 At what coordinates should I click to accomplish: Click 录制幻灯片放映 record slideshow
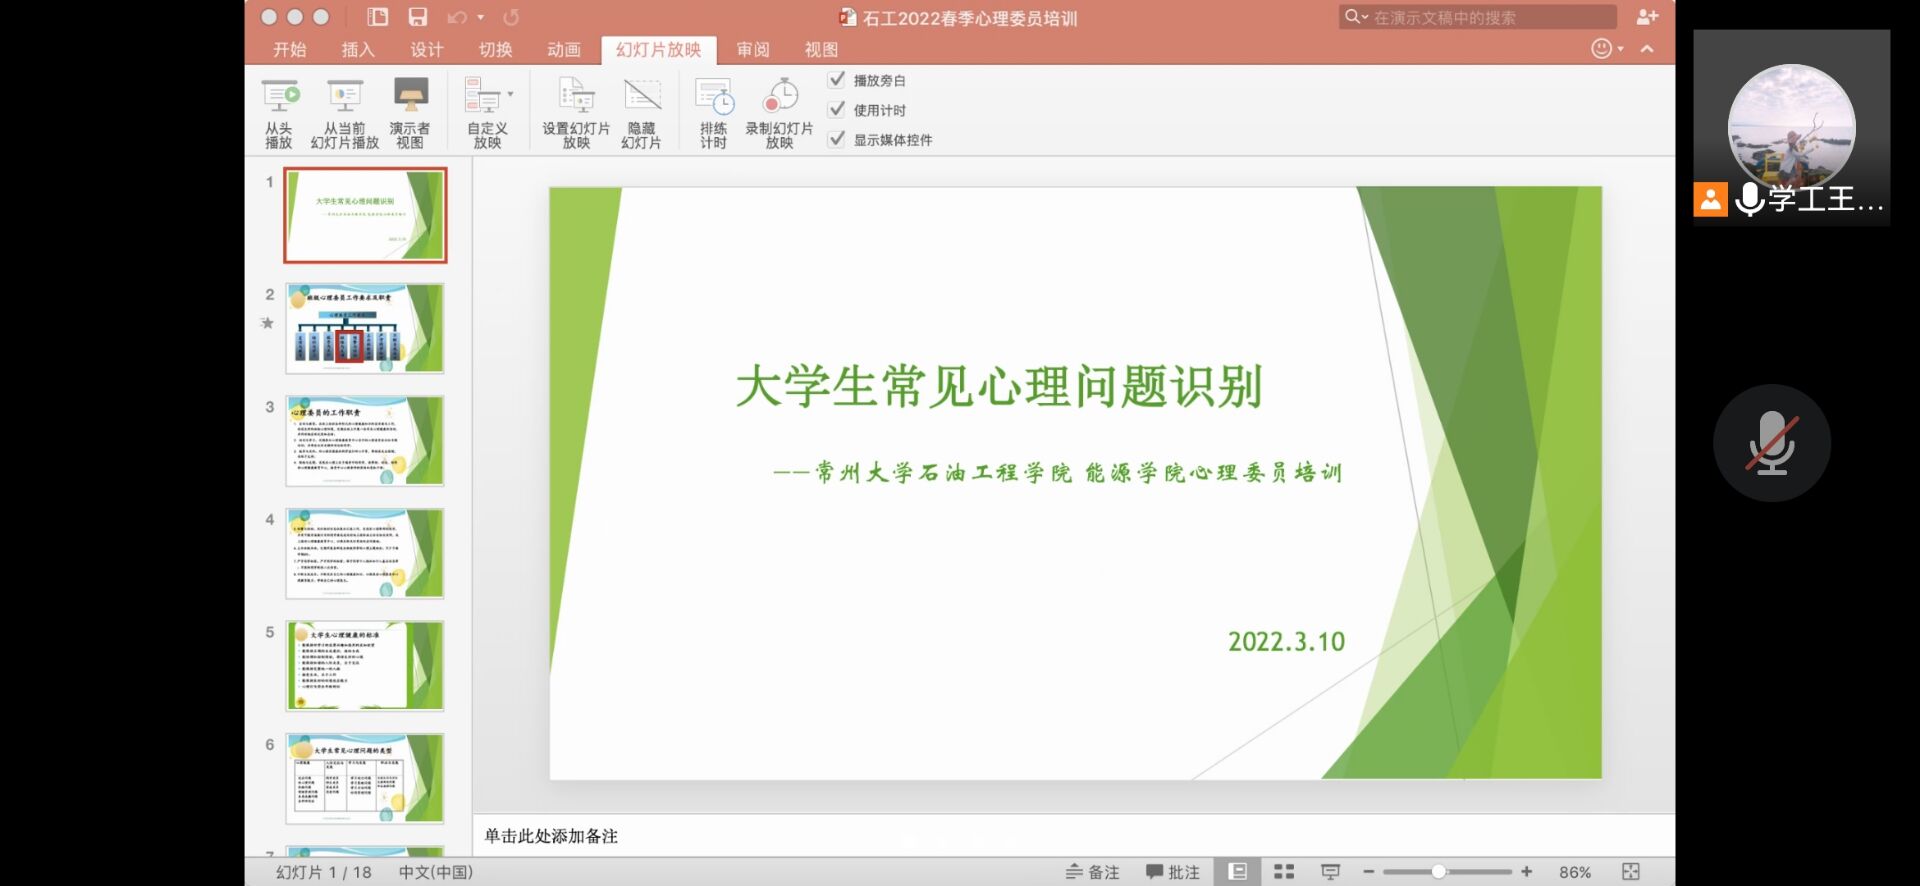point(780,97)
